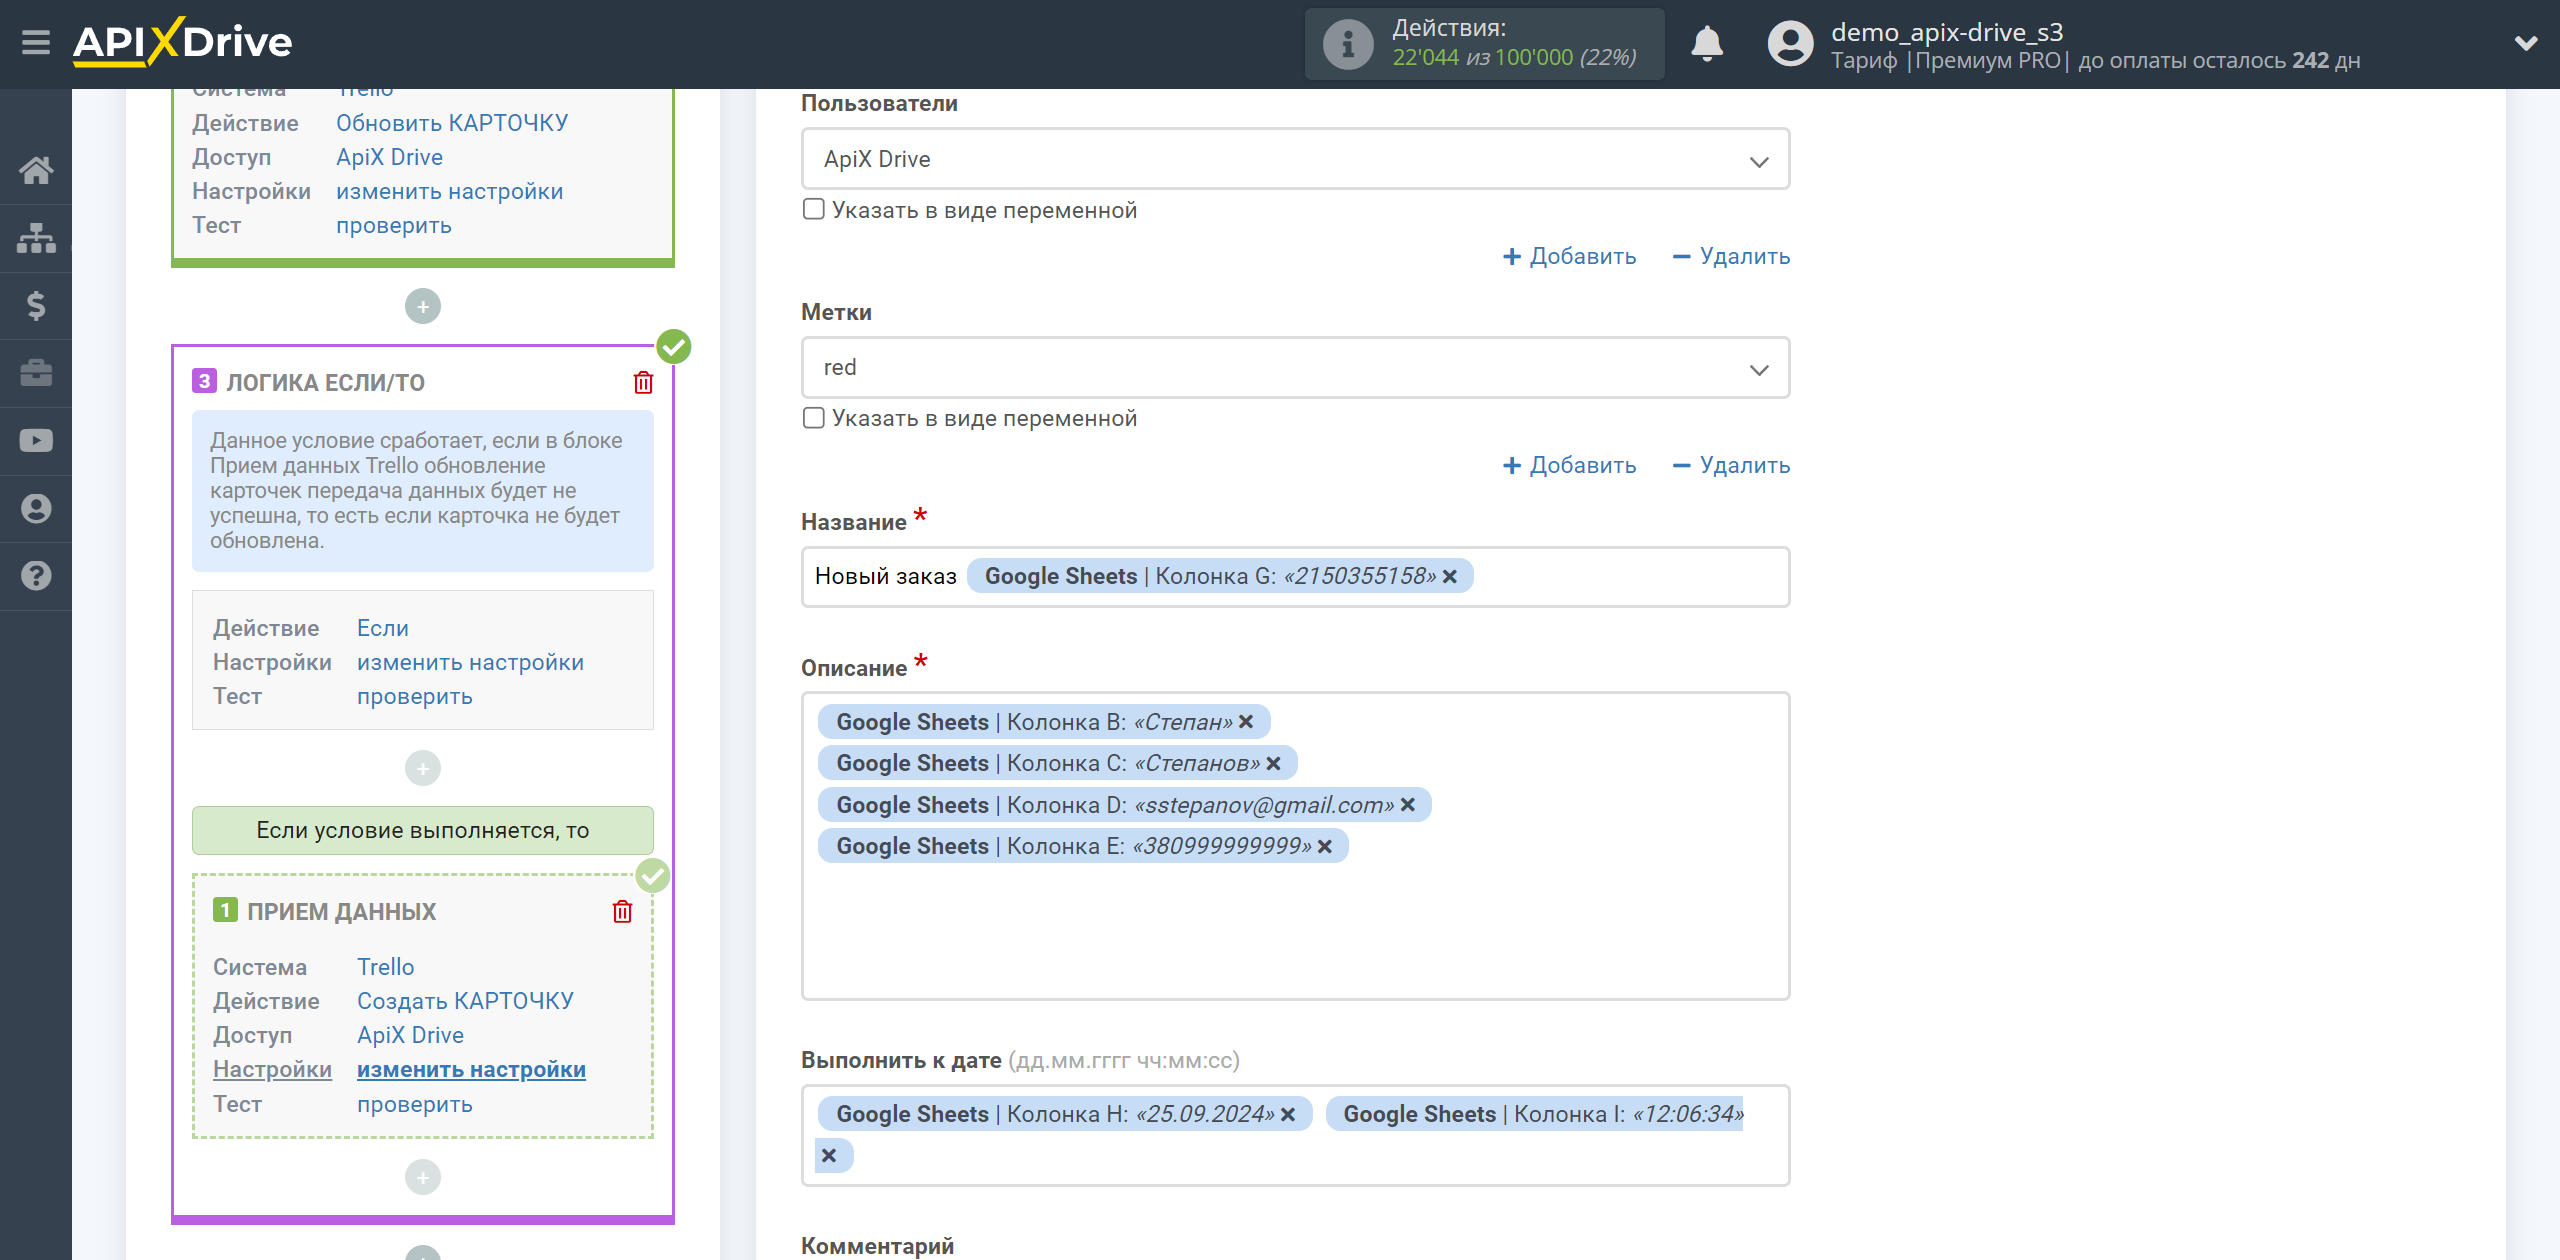Open the Если action link
2560x1260 pixels.
click(383, 628)
